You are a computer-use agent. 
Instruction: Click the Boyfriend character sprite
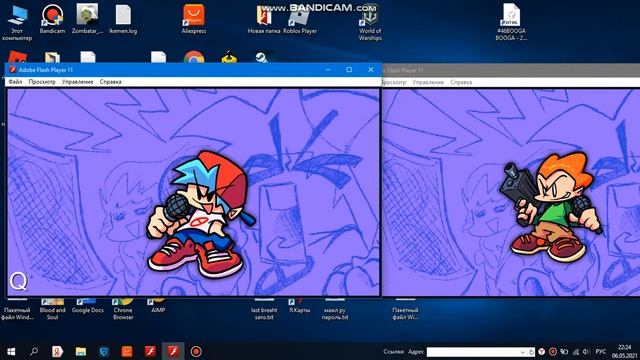click(201, 214)
